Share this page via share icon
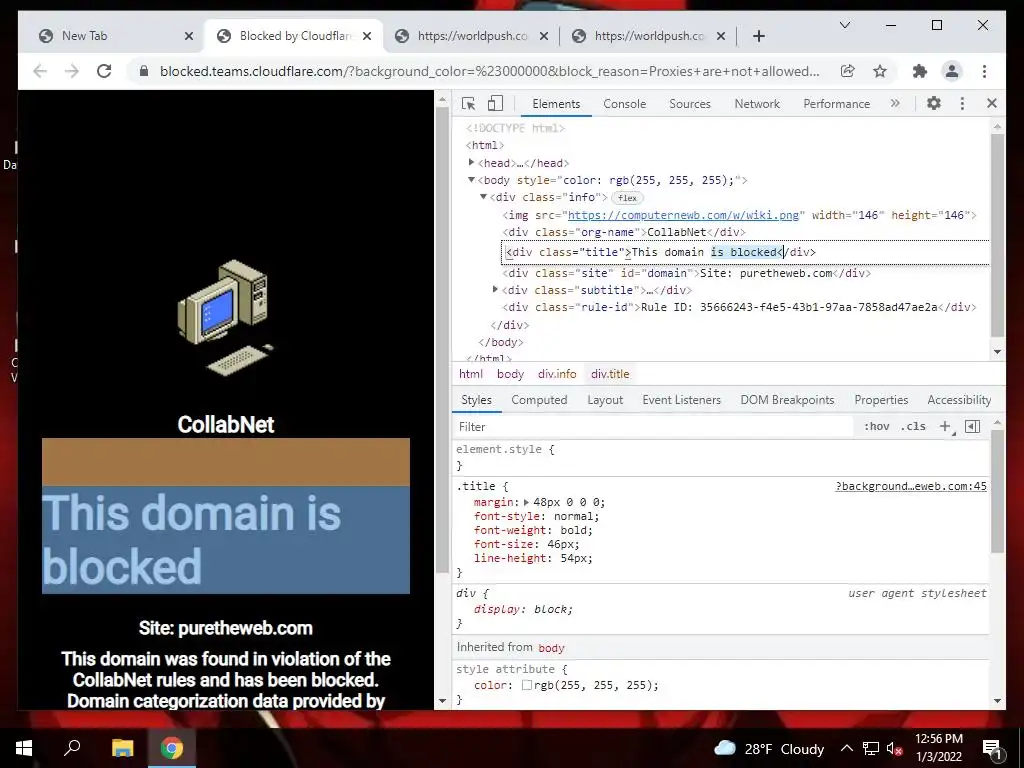 [x=848, y=71]
